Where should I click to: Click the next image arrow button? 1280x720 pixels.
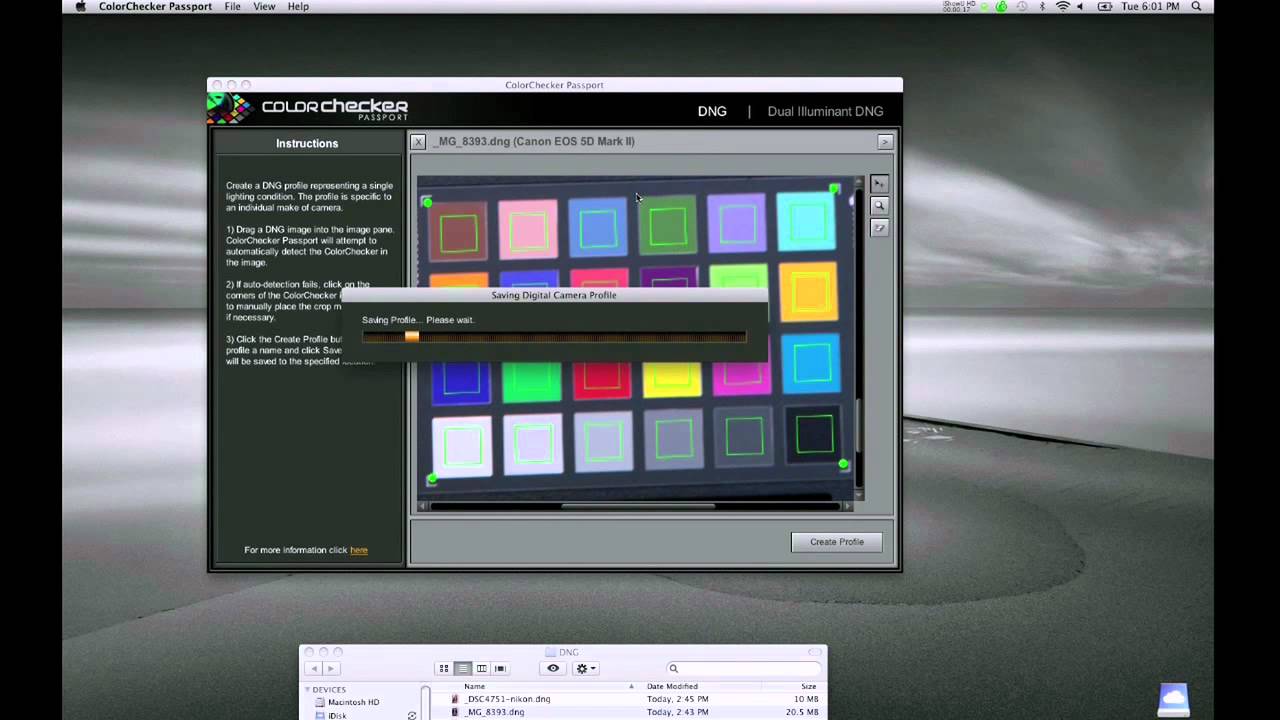pos(885,142)
